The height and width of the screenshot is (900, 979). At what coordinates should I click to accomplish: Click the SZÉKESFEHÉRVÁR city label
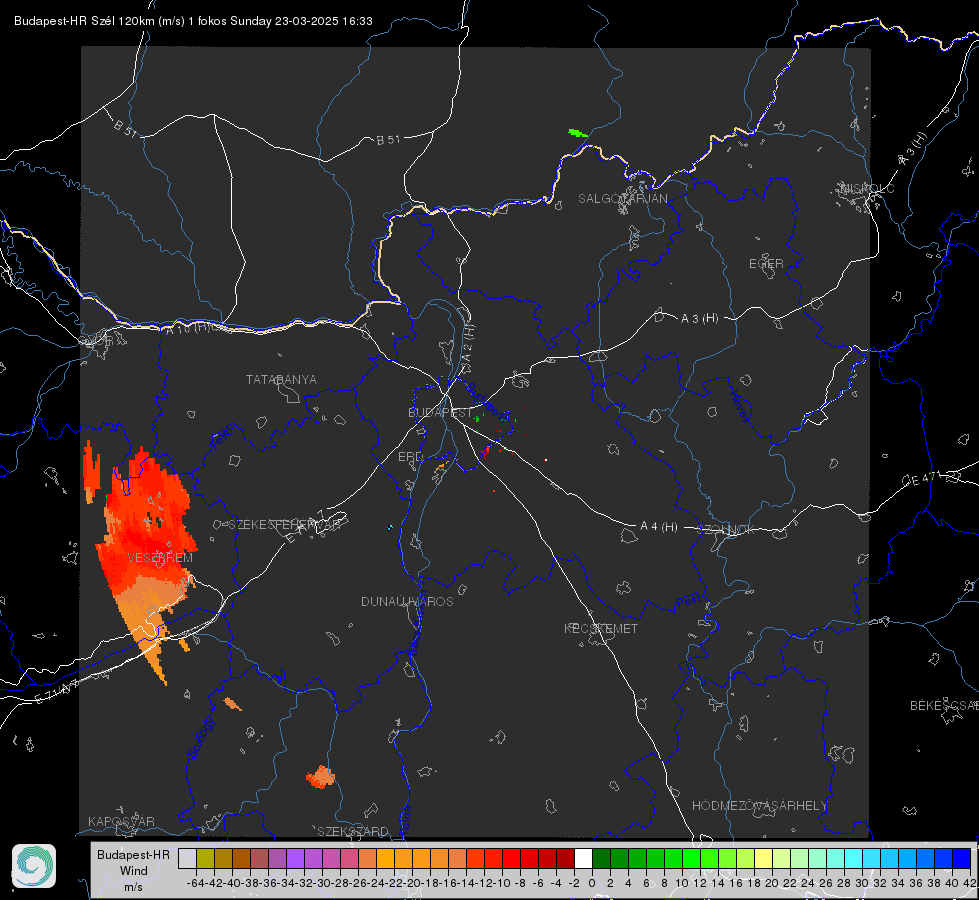tap(285, 525)
